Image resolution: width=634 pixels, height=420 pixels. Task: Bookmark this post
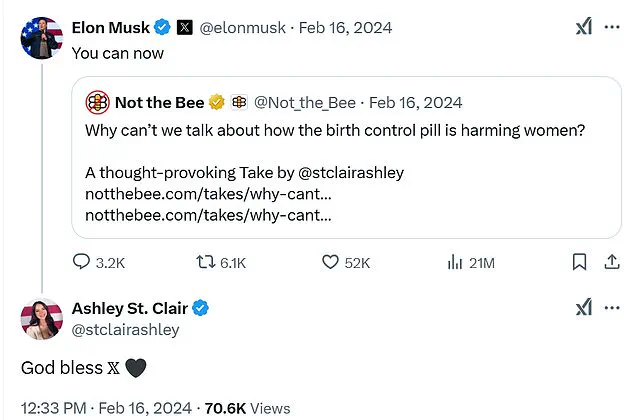click(579, 262)
